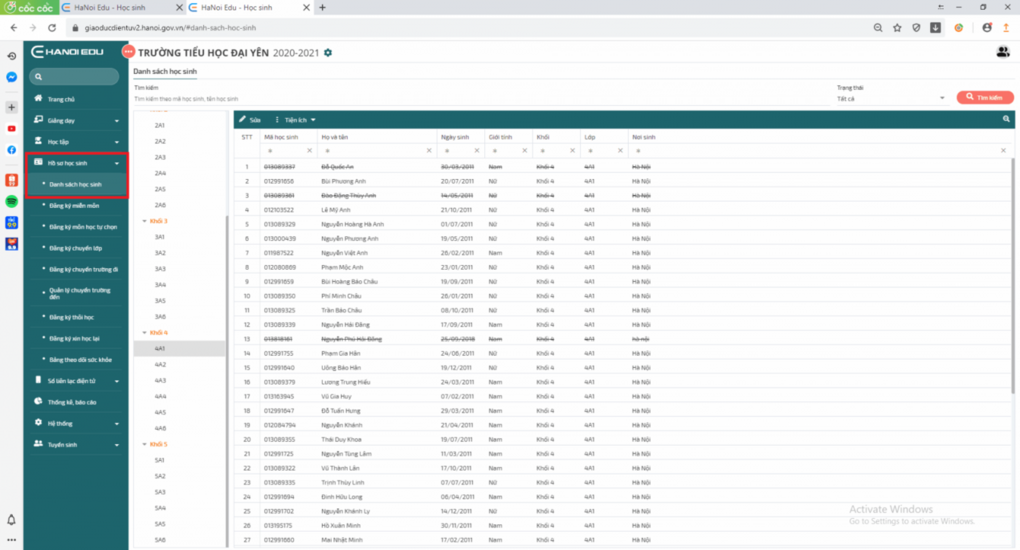Open the Trạng thái status dropdown
1020x550 pixels.
pos(891,99)
